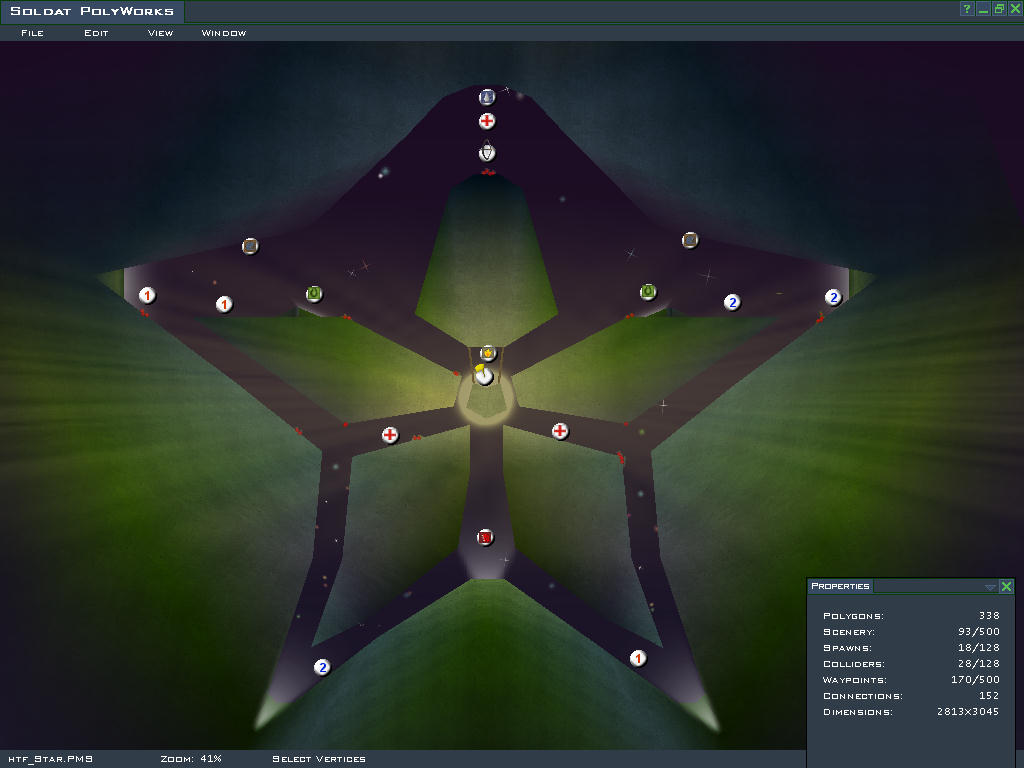Select the yellow flag spawn at map center
Screen dimensions: 1024x768
[x=484, y=375]
